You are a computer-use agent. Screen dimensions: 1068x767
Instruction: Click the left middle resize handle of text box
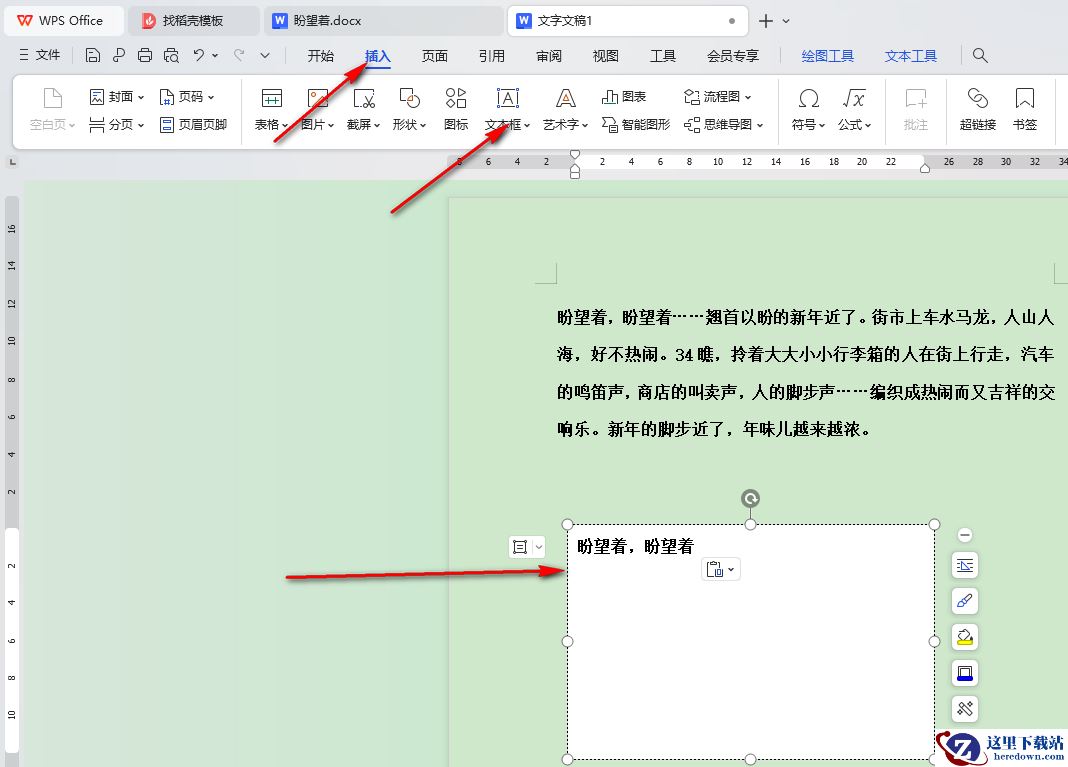567,641
